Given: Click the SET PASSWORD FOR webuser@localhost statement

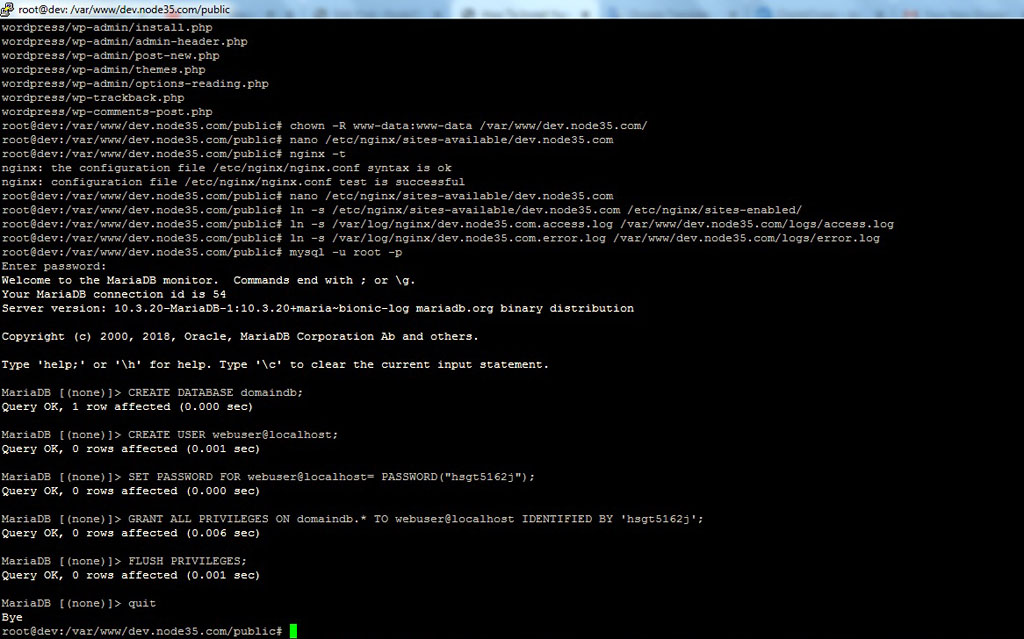Looking at the screenshot, I should (x=332, y=477).
